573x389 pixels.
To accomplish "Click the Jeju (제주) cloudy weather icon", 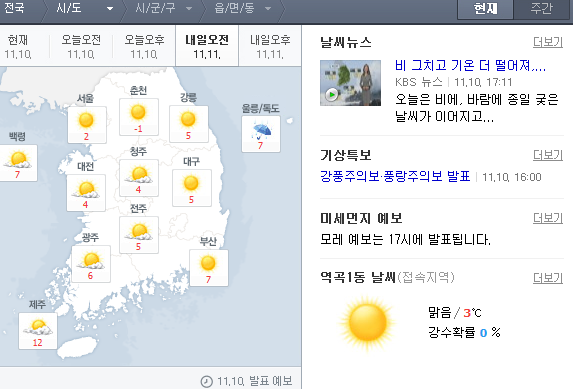I will tap(38, 326).
